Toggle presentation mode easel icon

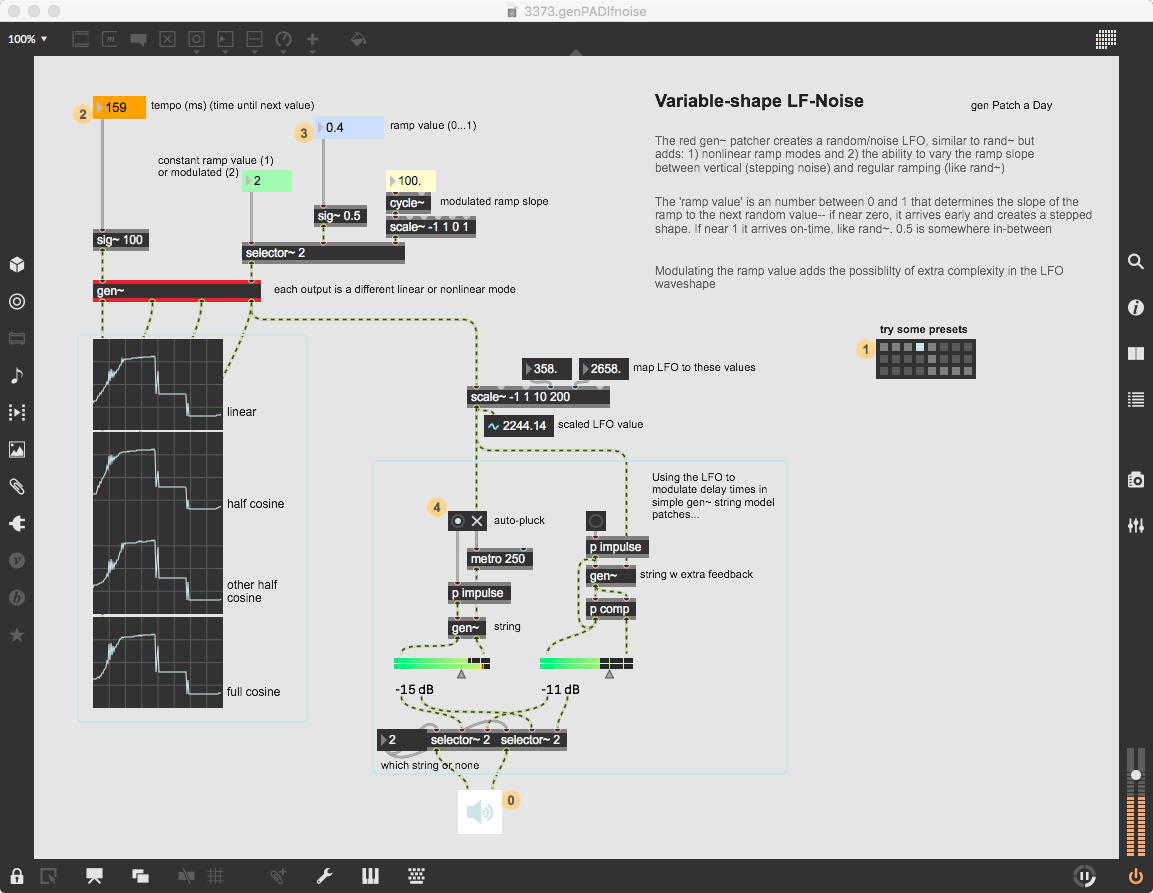pyautogui.click(x=94, y=876)
